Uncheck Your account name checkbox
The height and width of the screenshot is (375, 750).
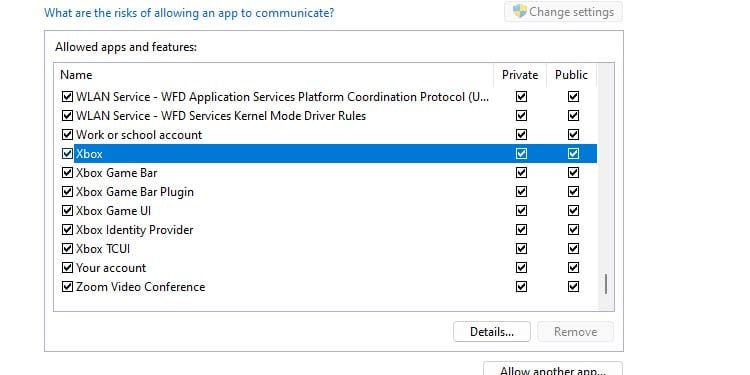[x=67, y=267]
